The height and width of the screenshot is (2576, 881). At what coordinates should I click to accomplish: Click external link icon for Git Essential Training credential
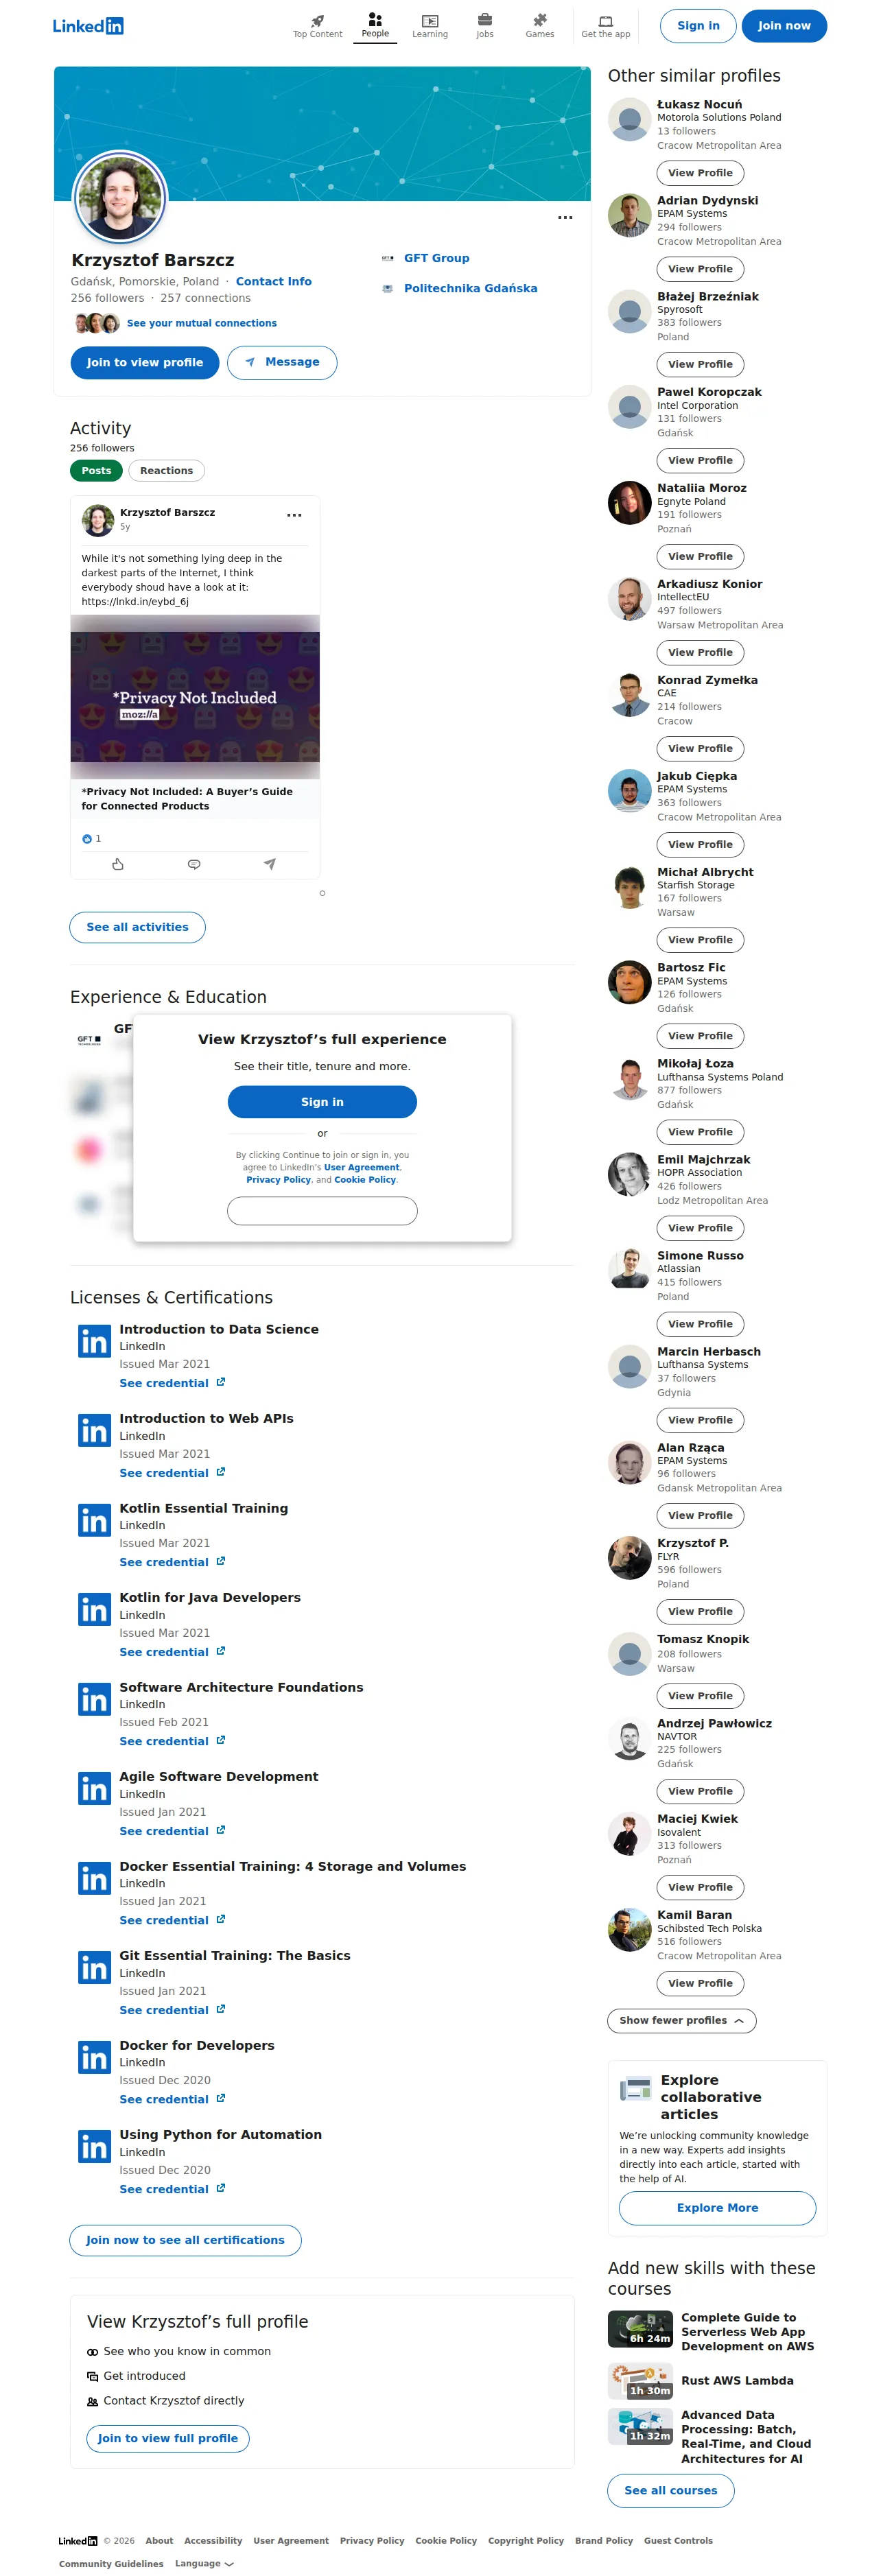coord(221,2009)
